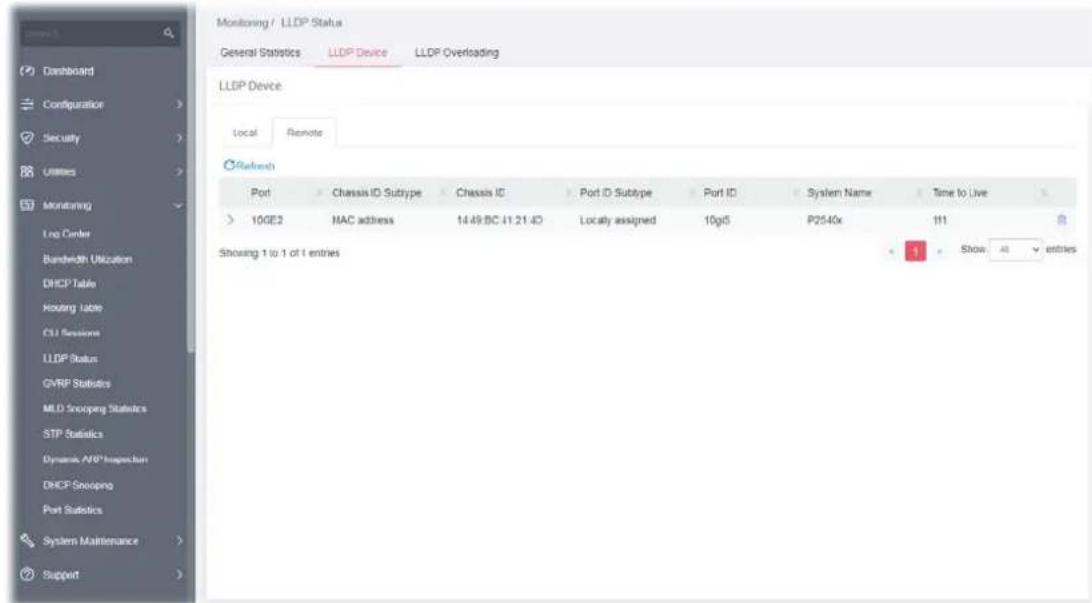Click the system name P2540x
The width and height of the screenshot is (1092, 603).
(x=825, y=220)
